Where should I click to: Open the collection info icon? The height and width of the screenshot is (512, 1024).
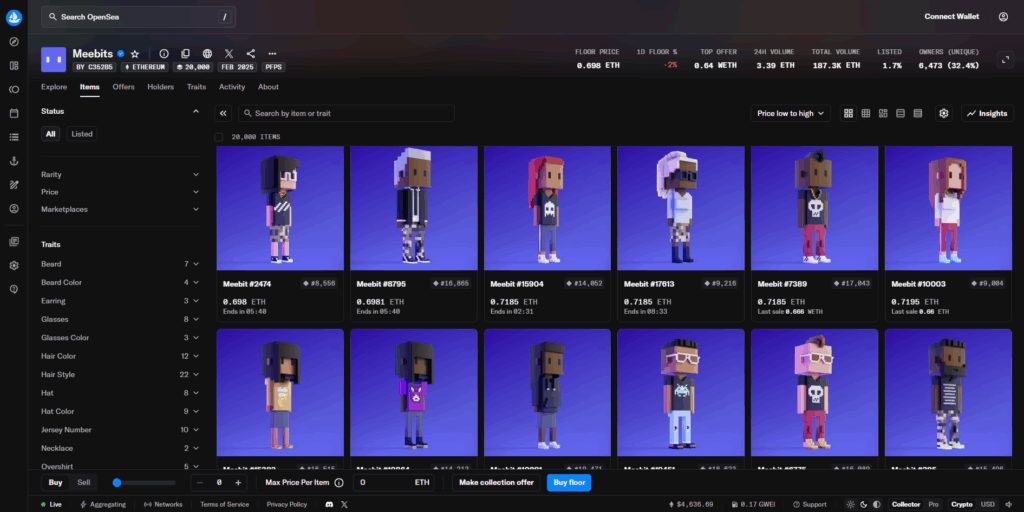click(164, 54)
